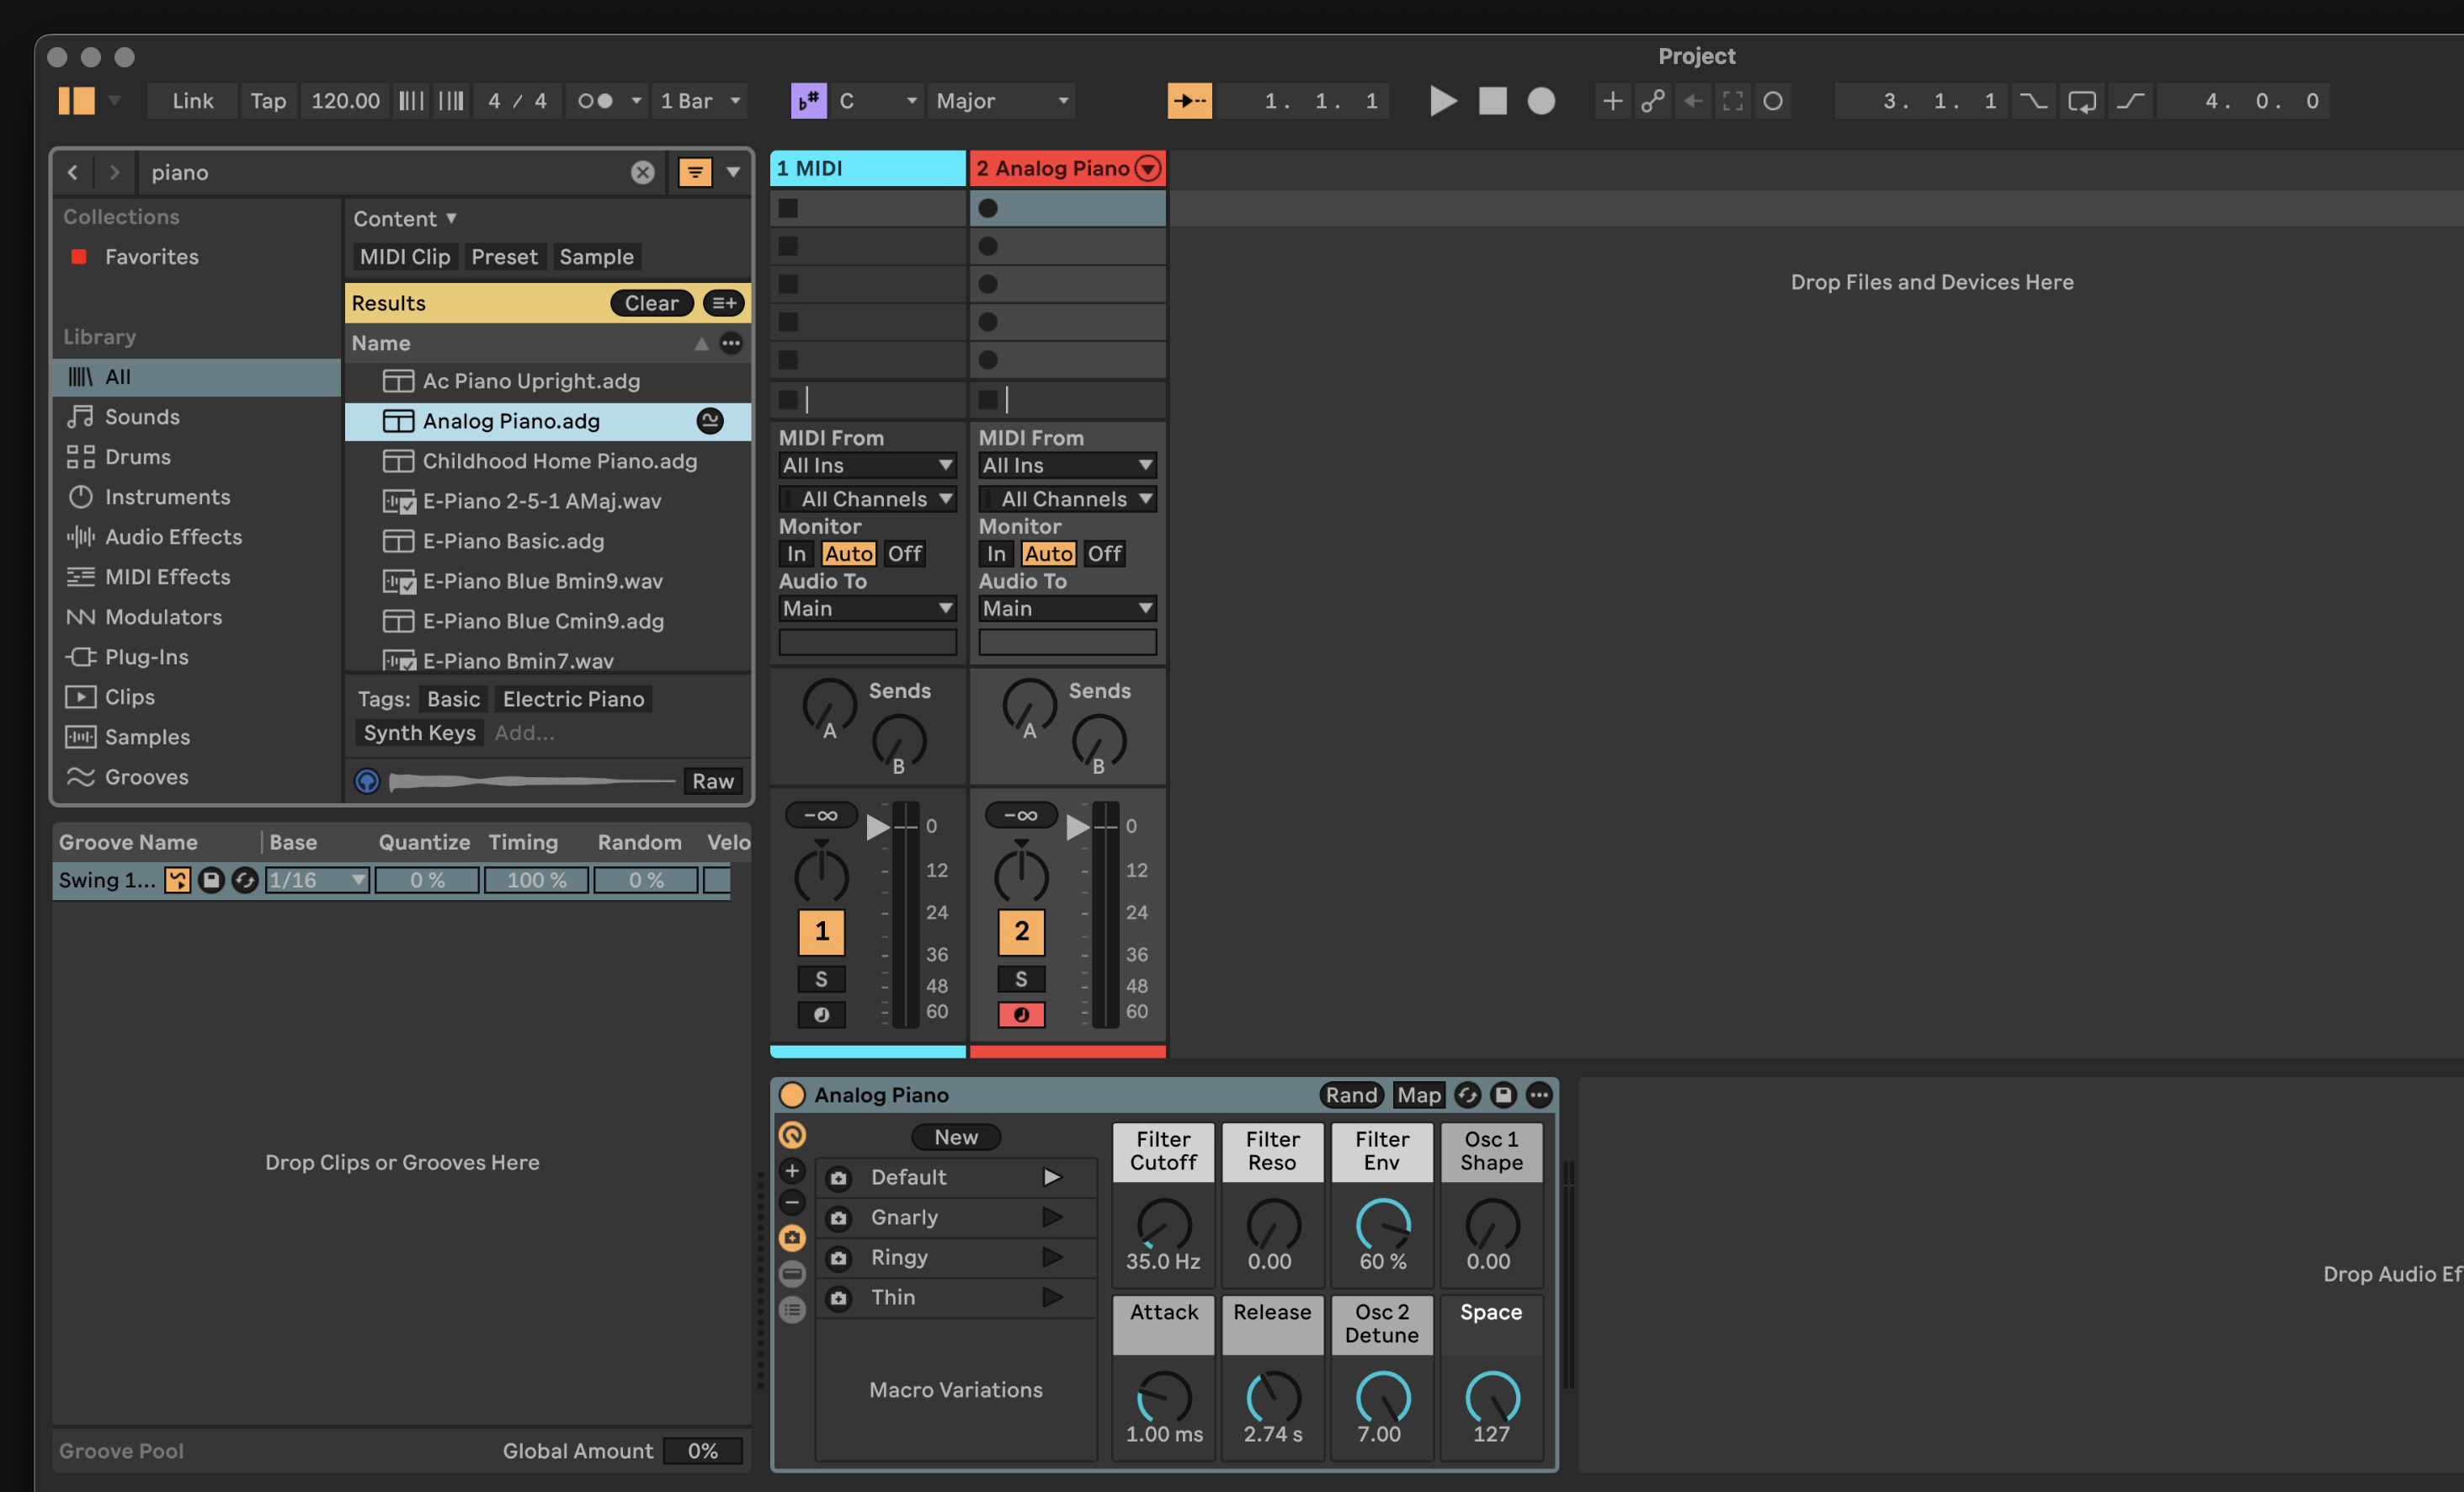Viewport: 2464px width, 1492px height.
Task: Open the Name column options ellipsis
Action: click(731, 343)
